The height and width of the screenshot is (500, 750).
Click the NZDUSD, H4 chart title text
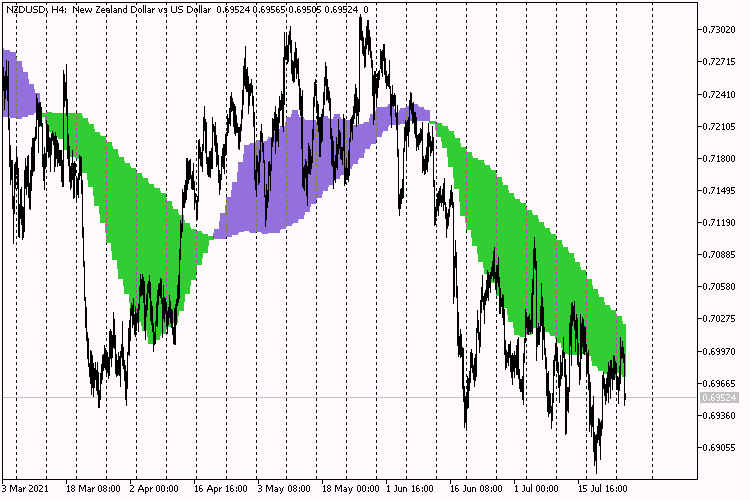(x=109, y=9)
